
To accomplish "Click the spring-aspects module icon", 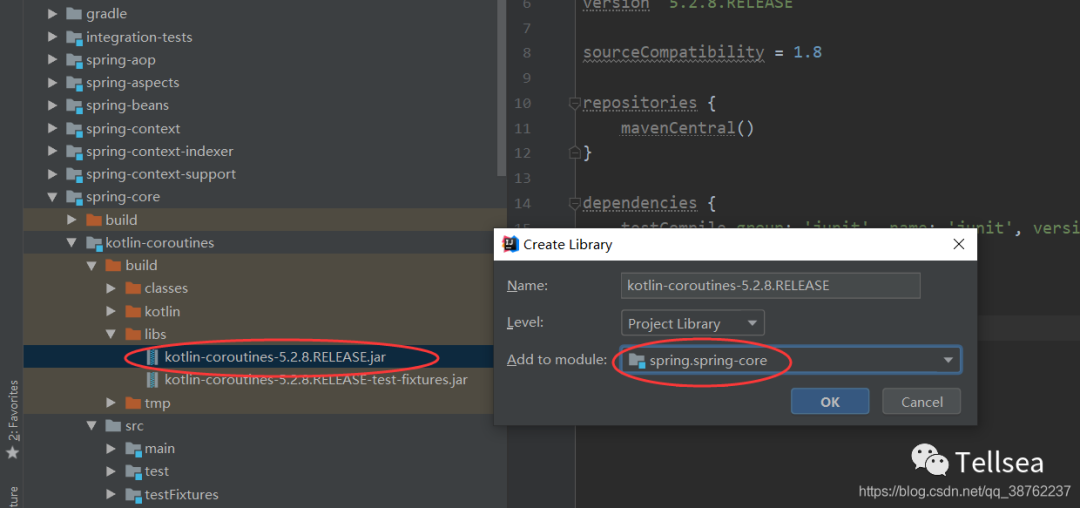I will click(x=74, y=83).
